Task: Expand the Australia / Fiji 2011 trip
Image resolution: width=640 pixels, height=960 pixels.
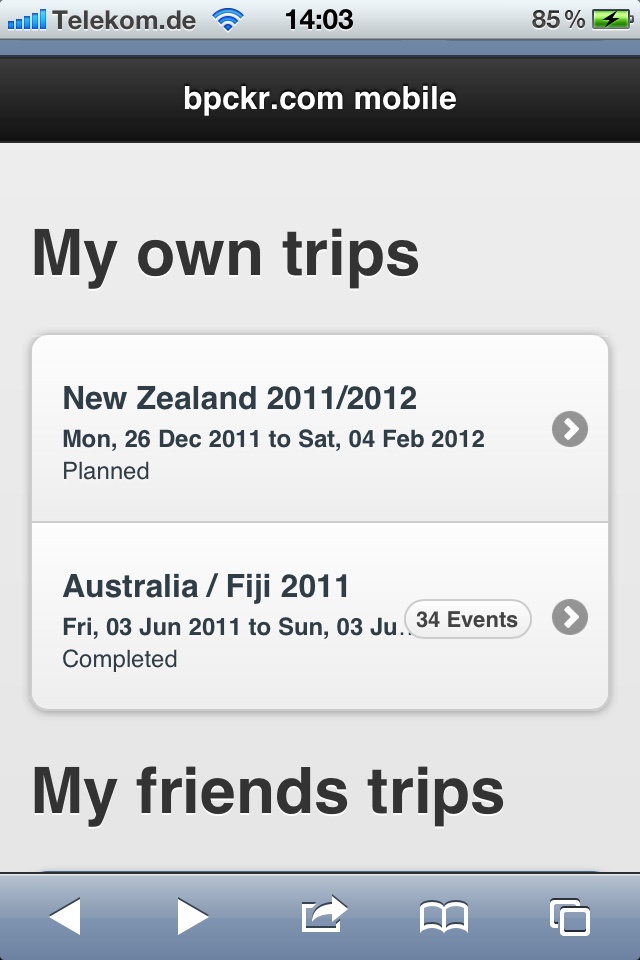Action: pyautogui.click(x=210, y=586)
